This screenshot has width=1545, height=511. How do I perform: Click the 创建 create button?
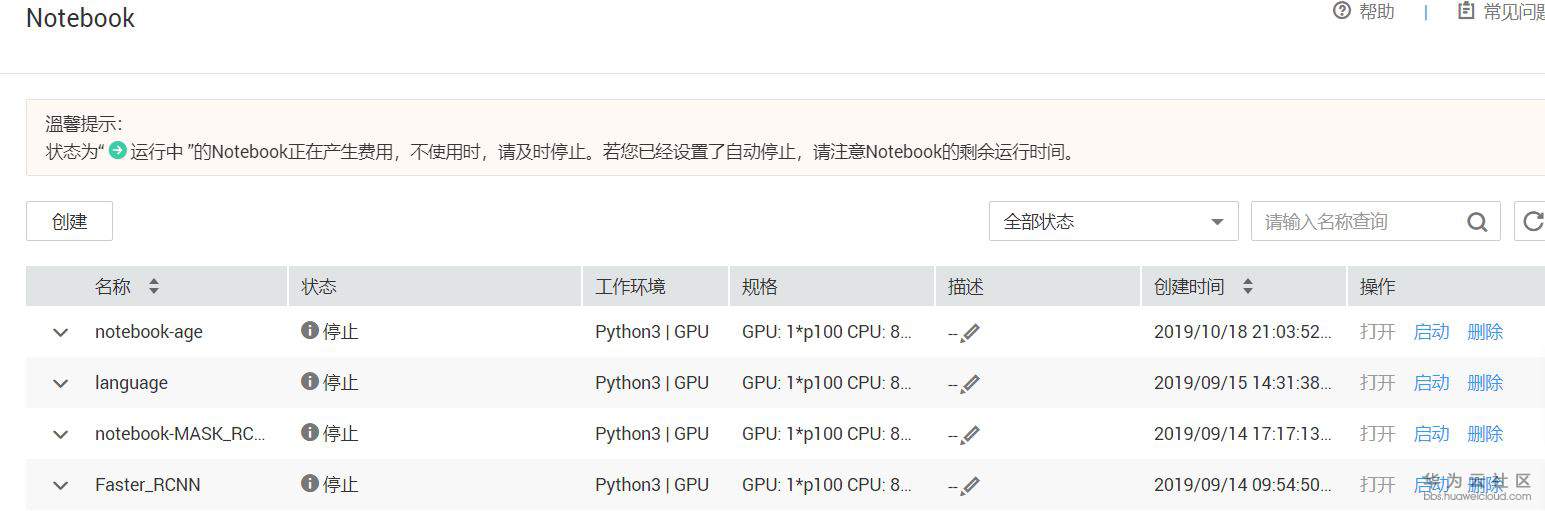tap(69, 222)
